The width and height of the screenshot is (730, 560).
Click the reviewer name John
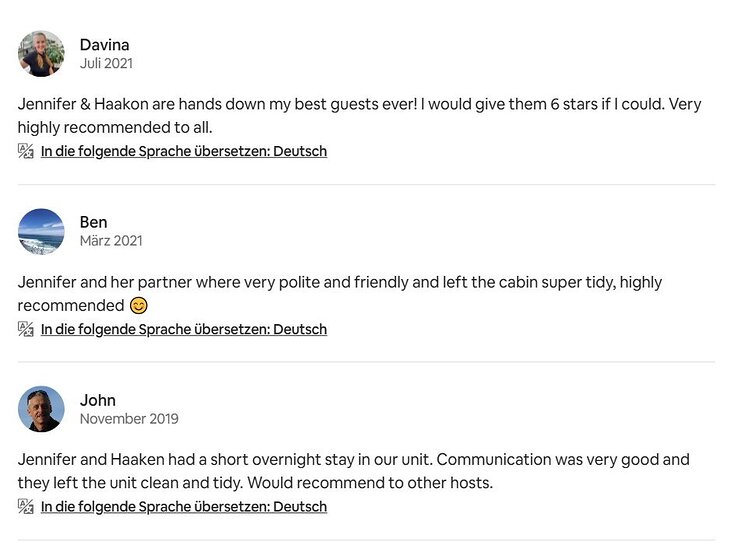pos(98,400)
